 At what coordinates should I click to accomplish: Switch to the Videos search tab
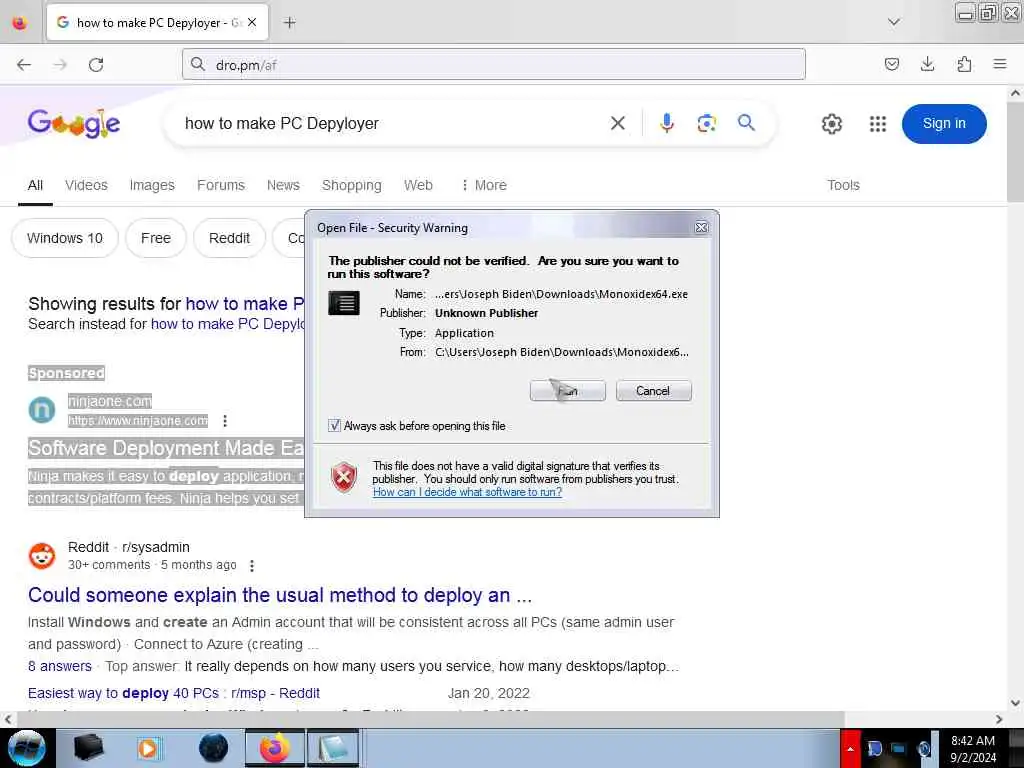[x=86, y=185]
